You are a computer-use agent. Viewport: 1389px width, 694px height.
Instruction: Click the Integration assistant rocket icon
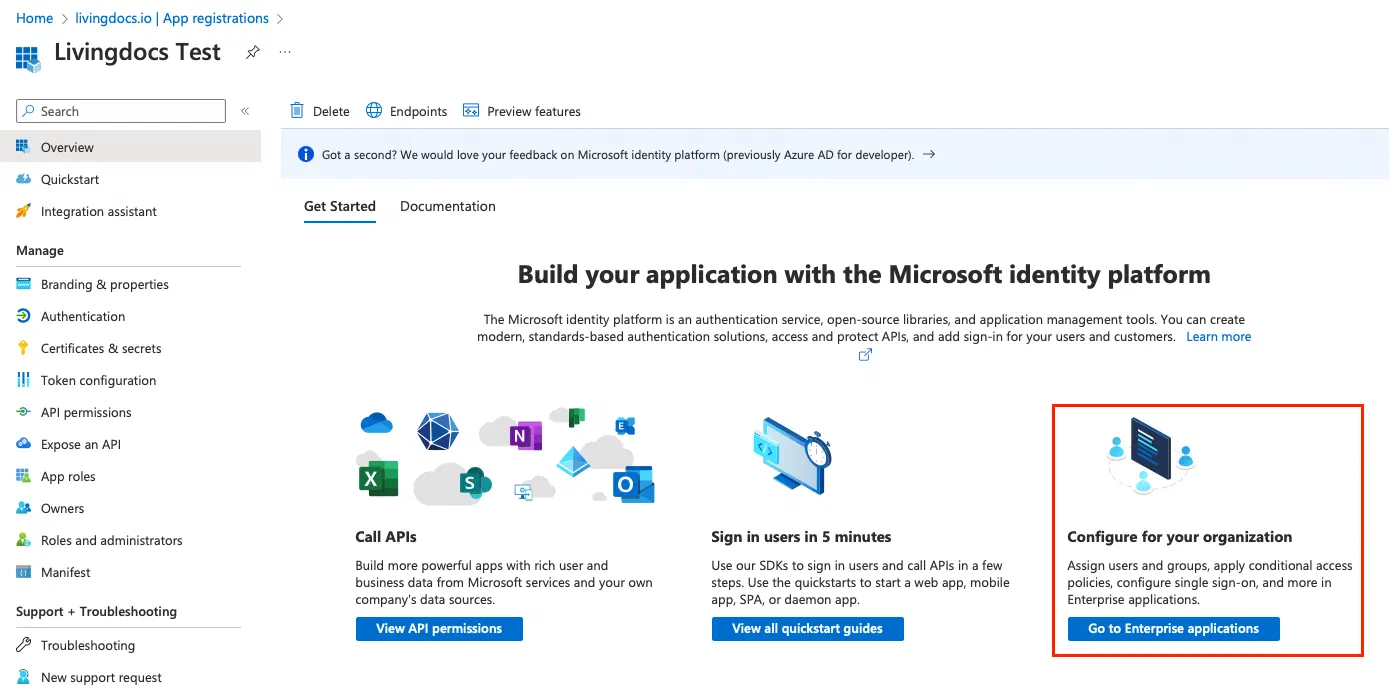point(23,211)
